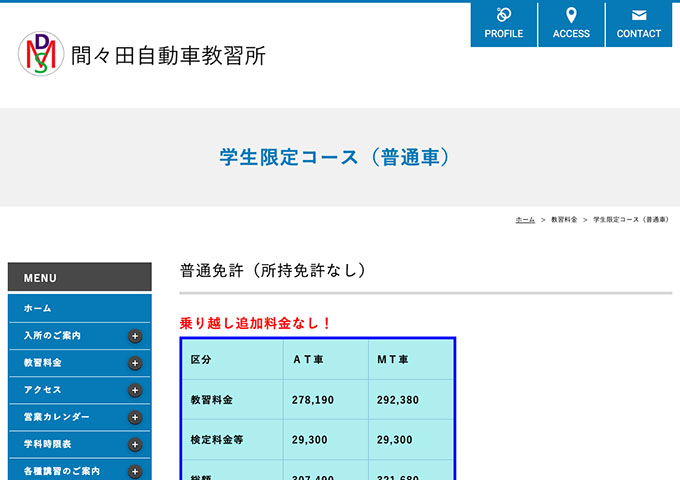This screenshot has height=480, width=680.
Task: Click the MDS driving school logo
Action: pyautogui.click(x=41, y=54)
